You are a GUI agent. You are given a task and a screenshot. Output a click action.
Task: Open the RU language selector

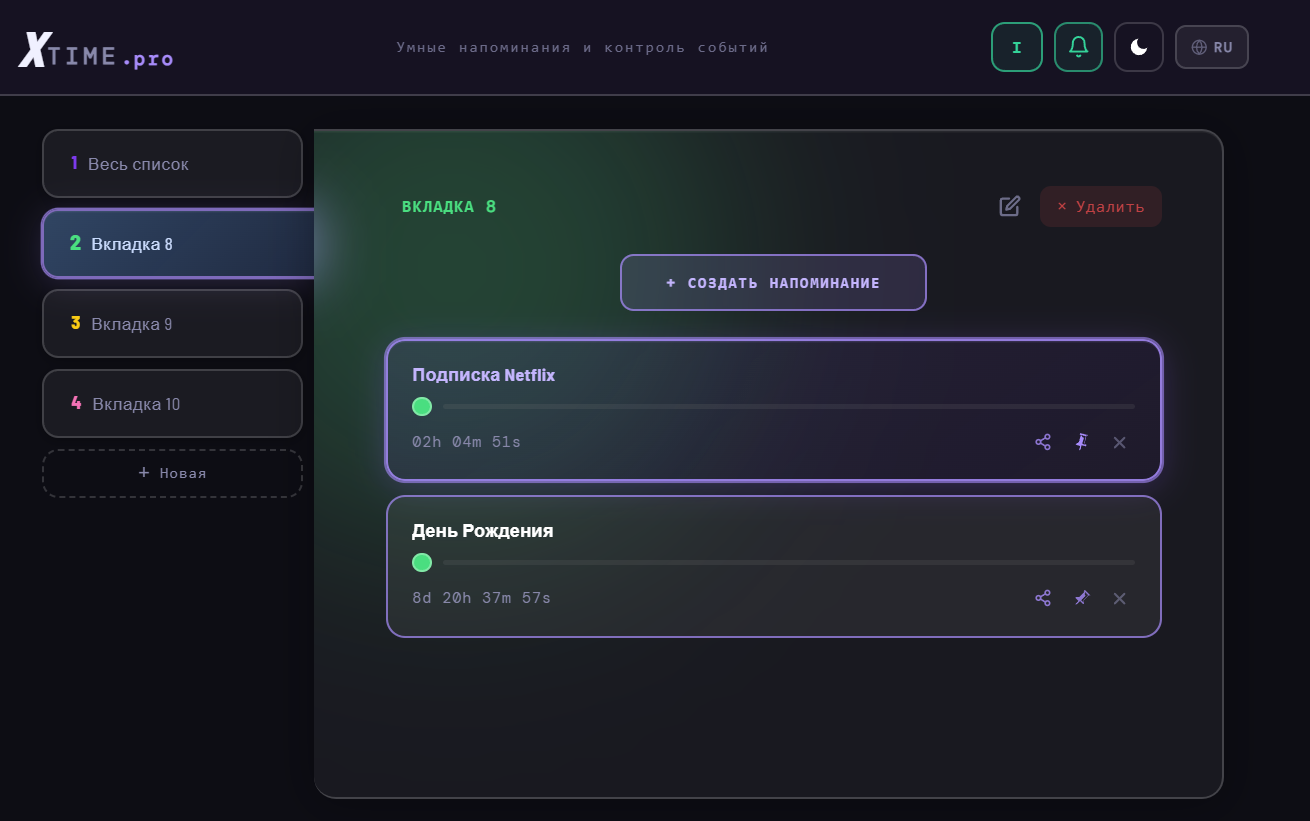(x=1211, y=47)
